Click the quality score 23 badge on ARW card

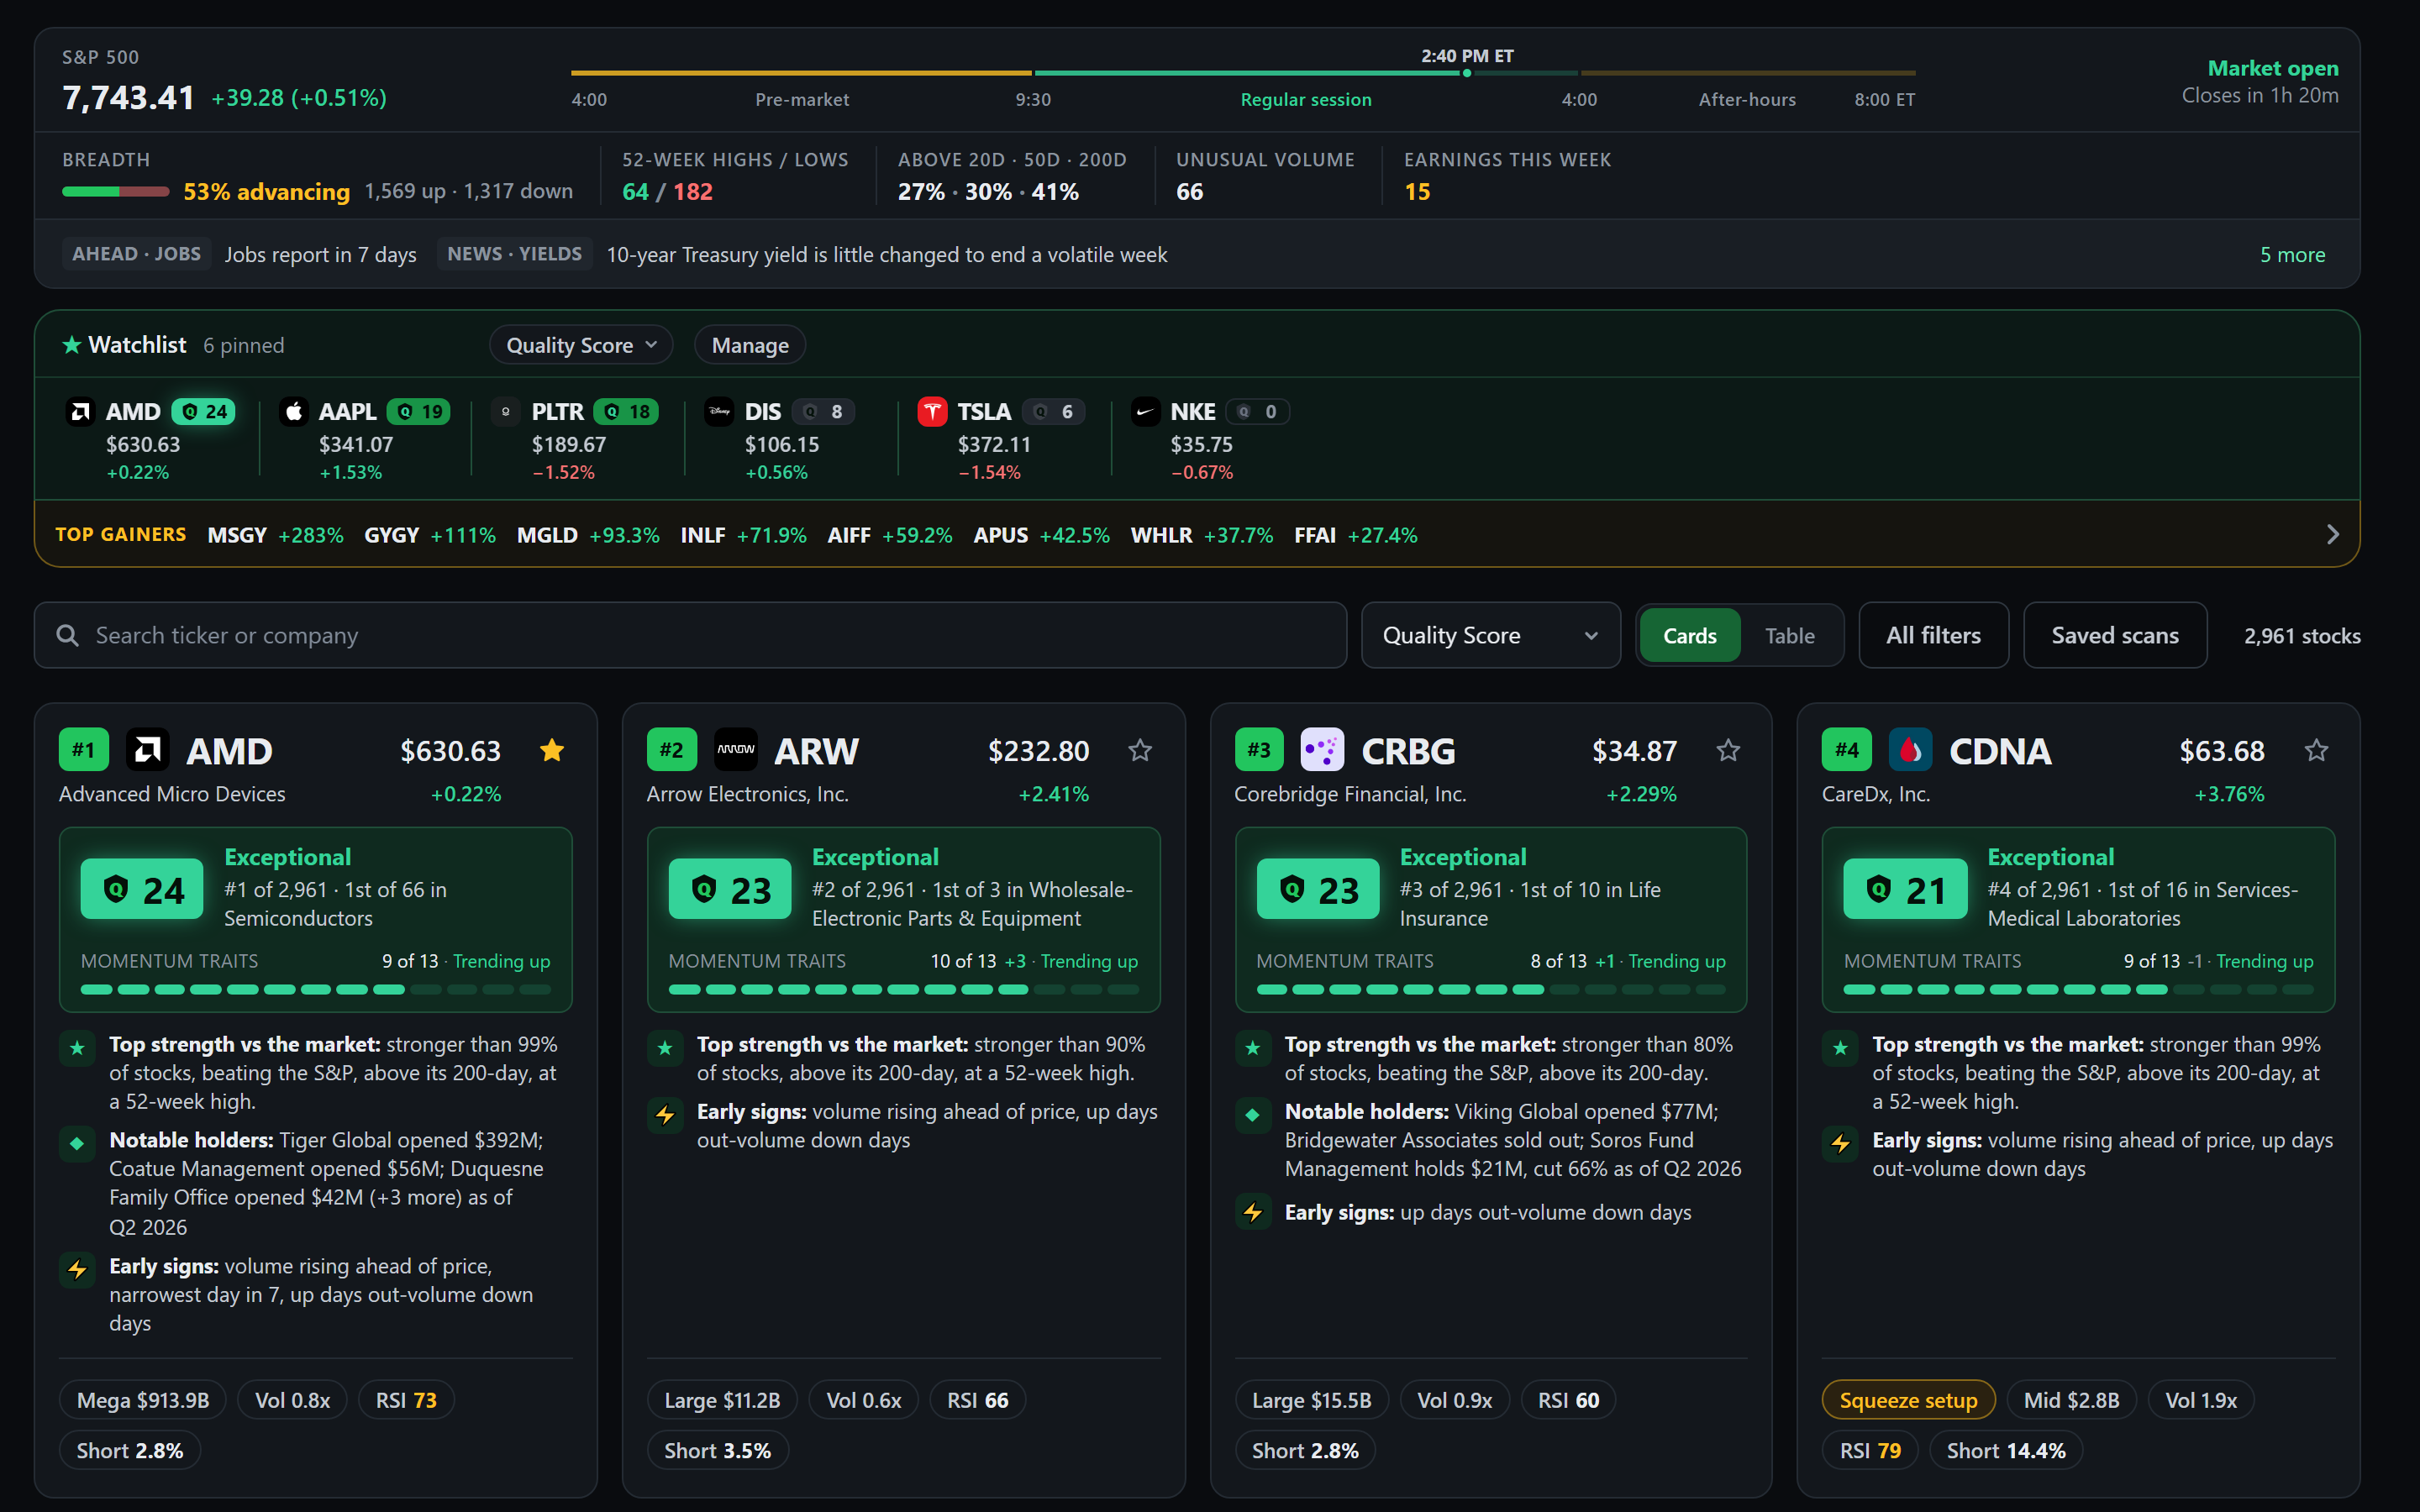pos(730,889)
